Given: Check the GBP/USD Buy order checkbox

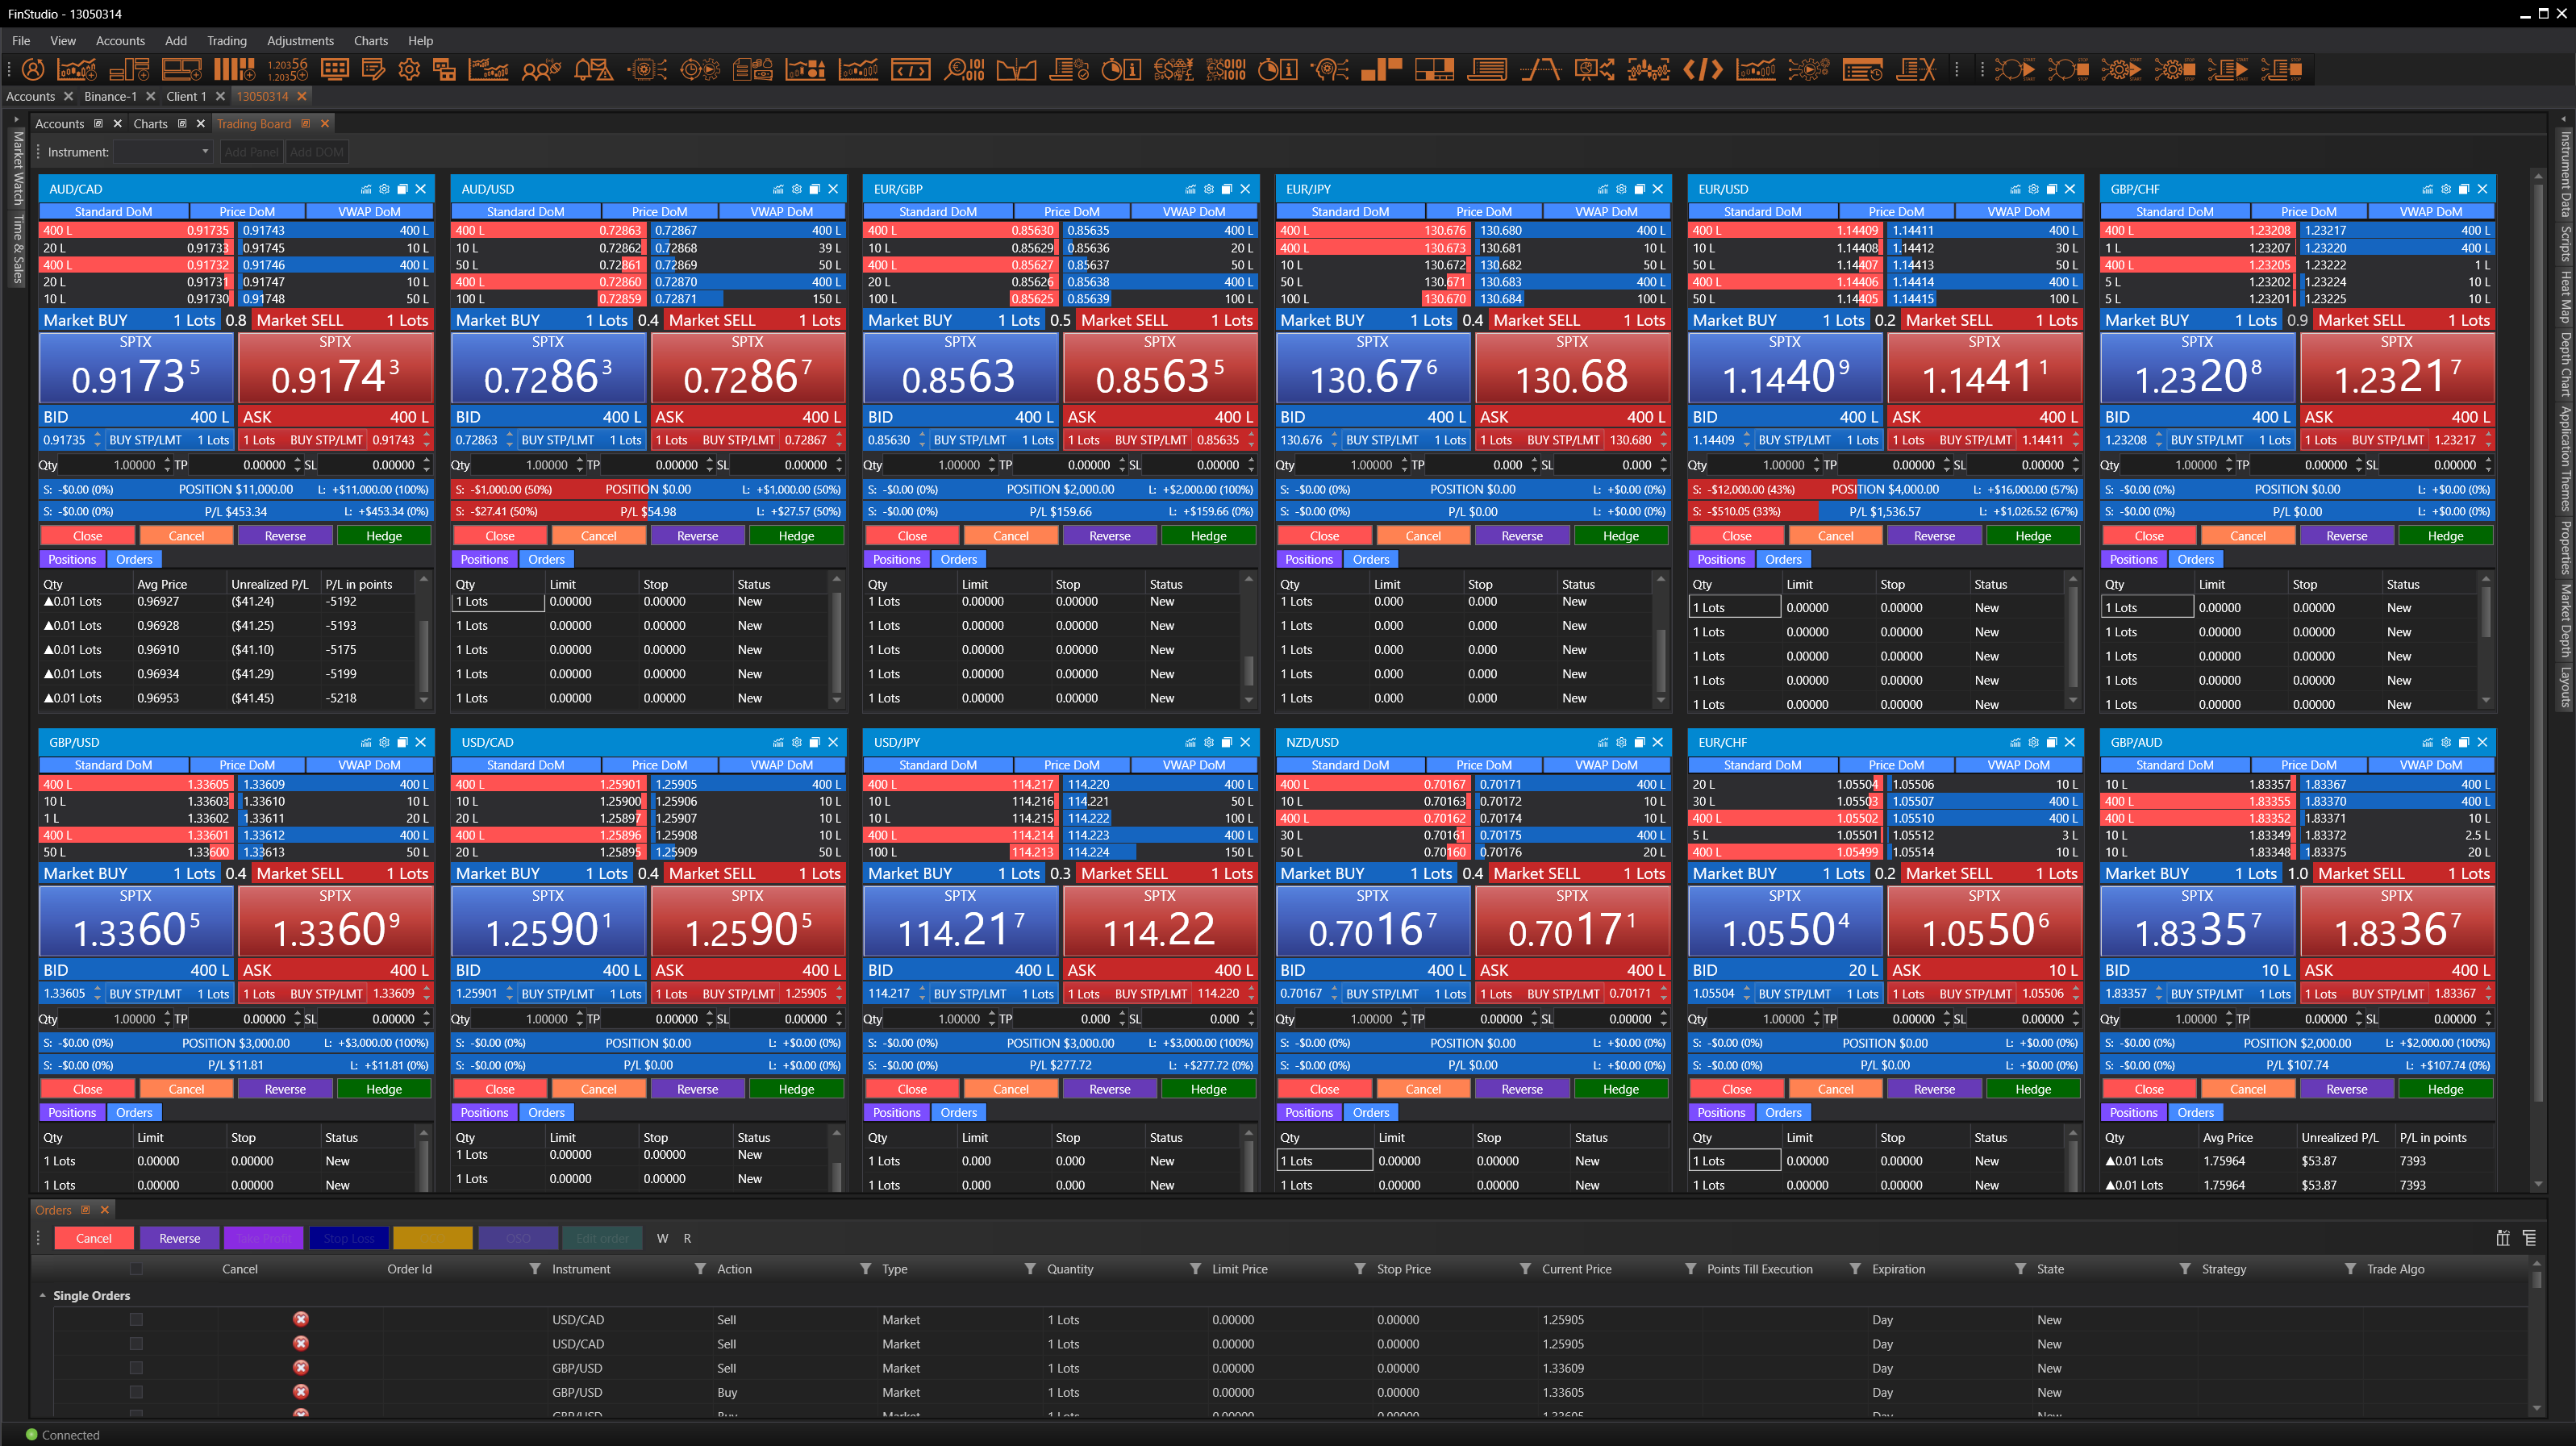Looking at the screenshot, I should tap(136, 1392).
